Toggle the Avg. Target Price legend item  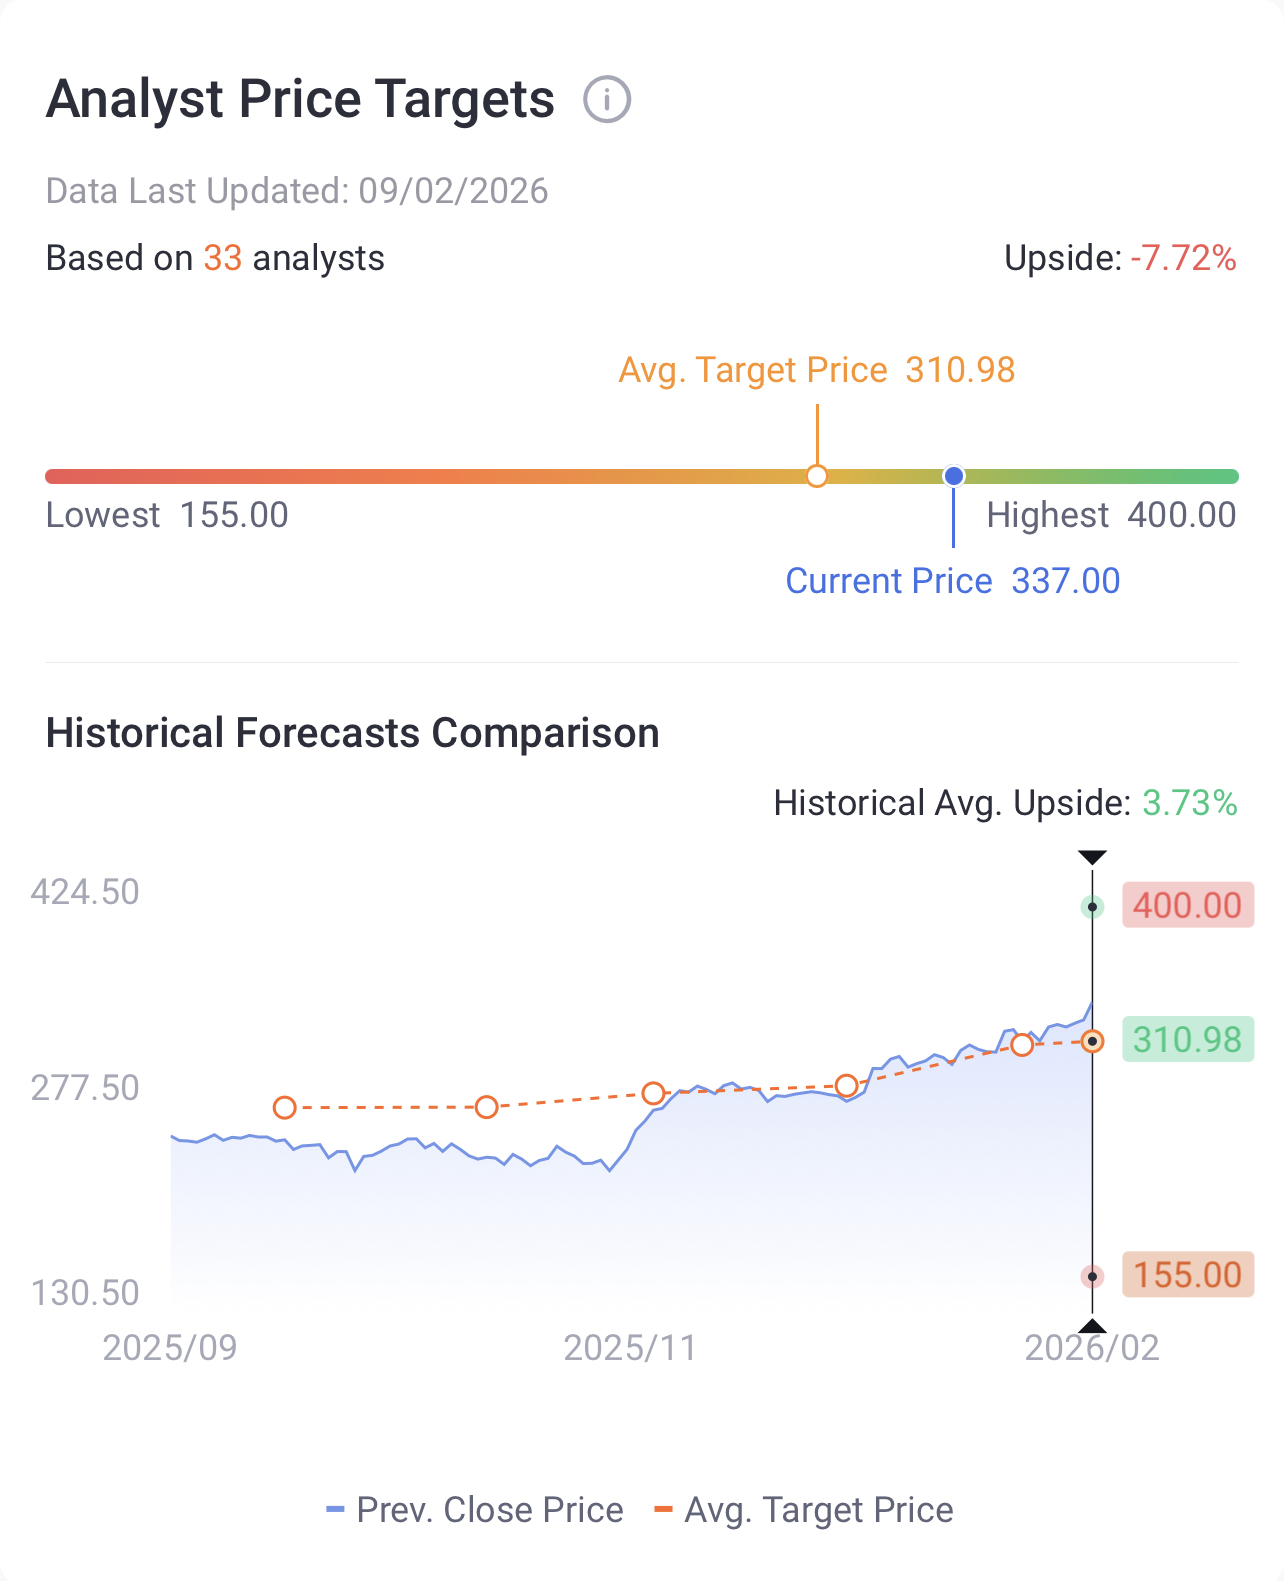[804, 1510]
